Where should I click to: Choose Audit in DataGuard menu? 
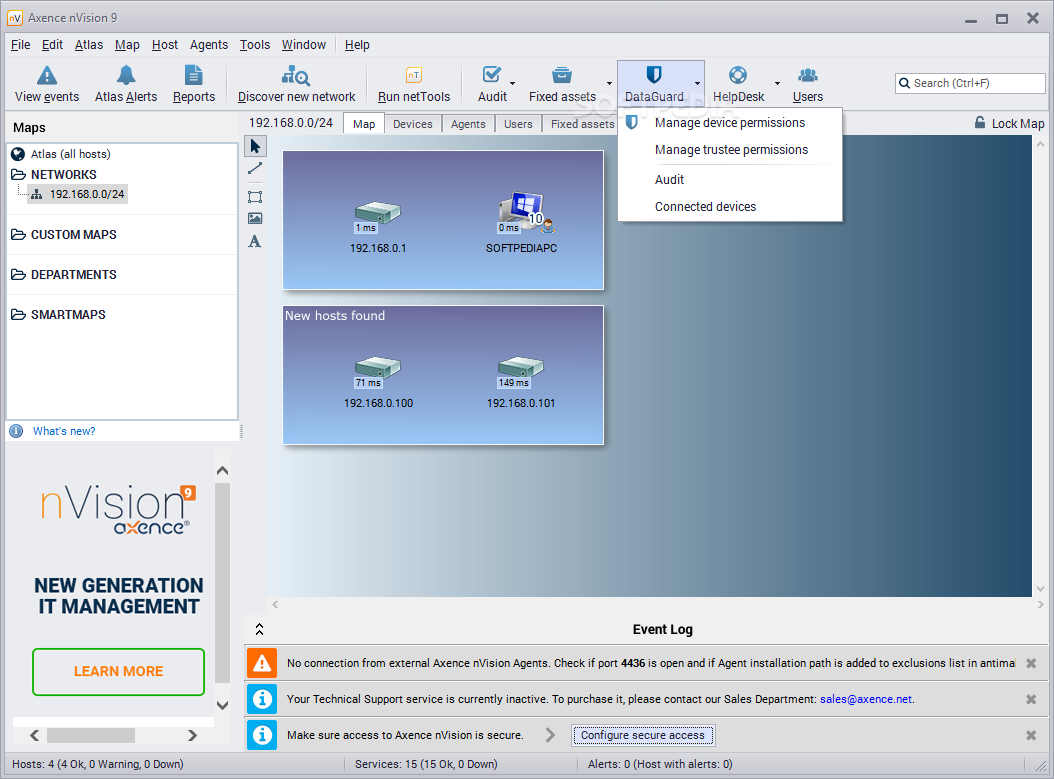pos(730,179)
